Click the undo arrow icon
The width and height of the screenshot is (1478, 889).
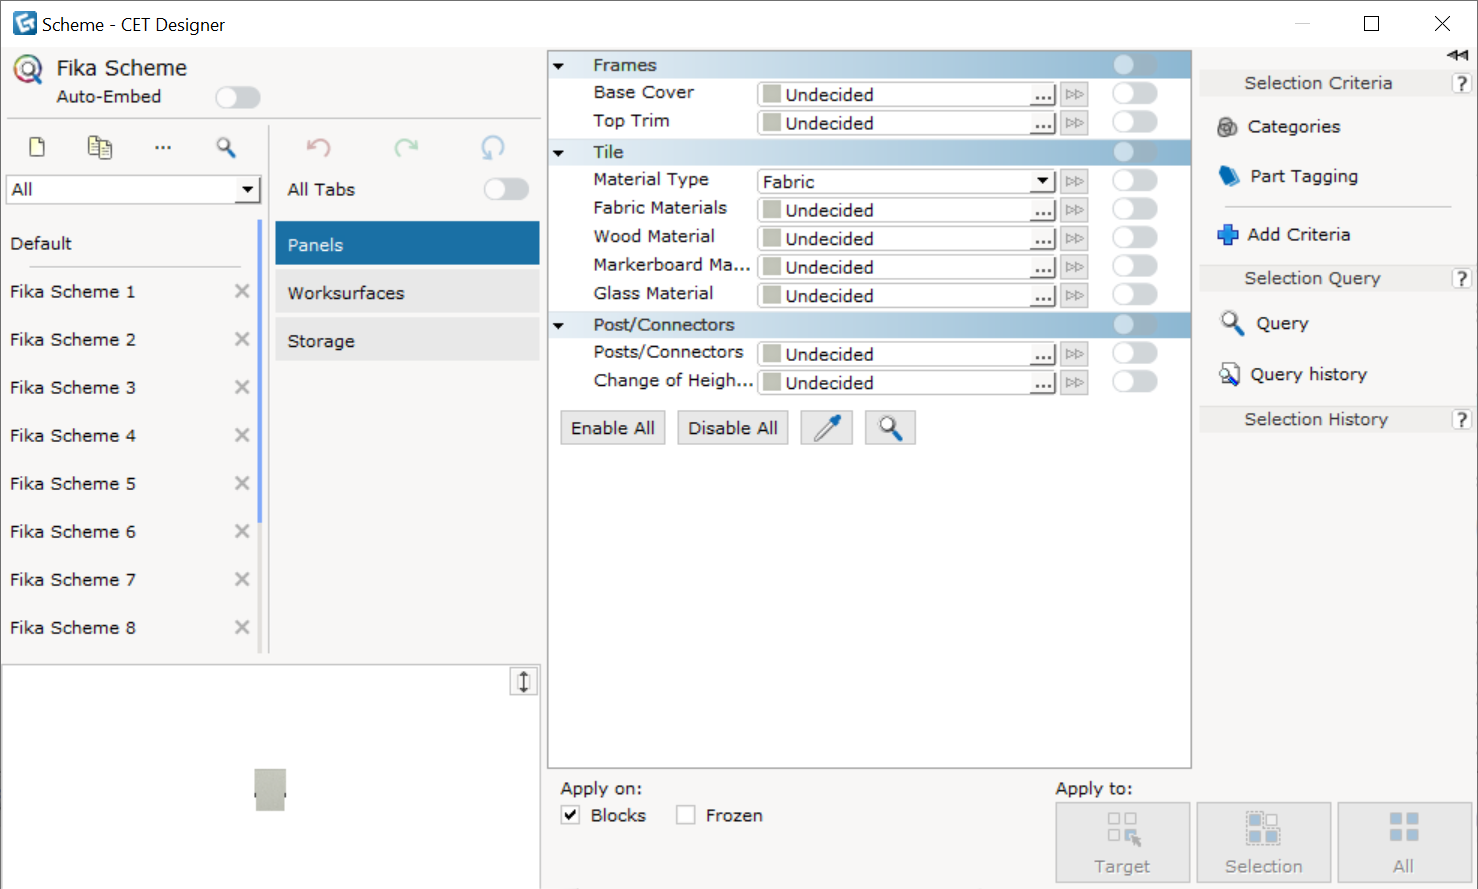[x=318, y=148]
